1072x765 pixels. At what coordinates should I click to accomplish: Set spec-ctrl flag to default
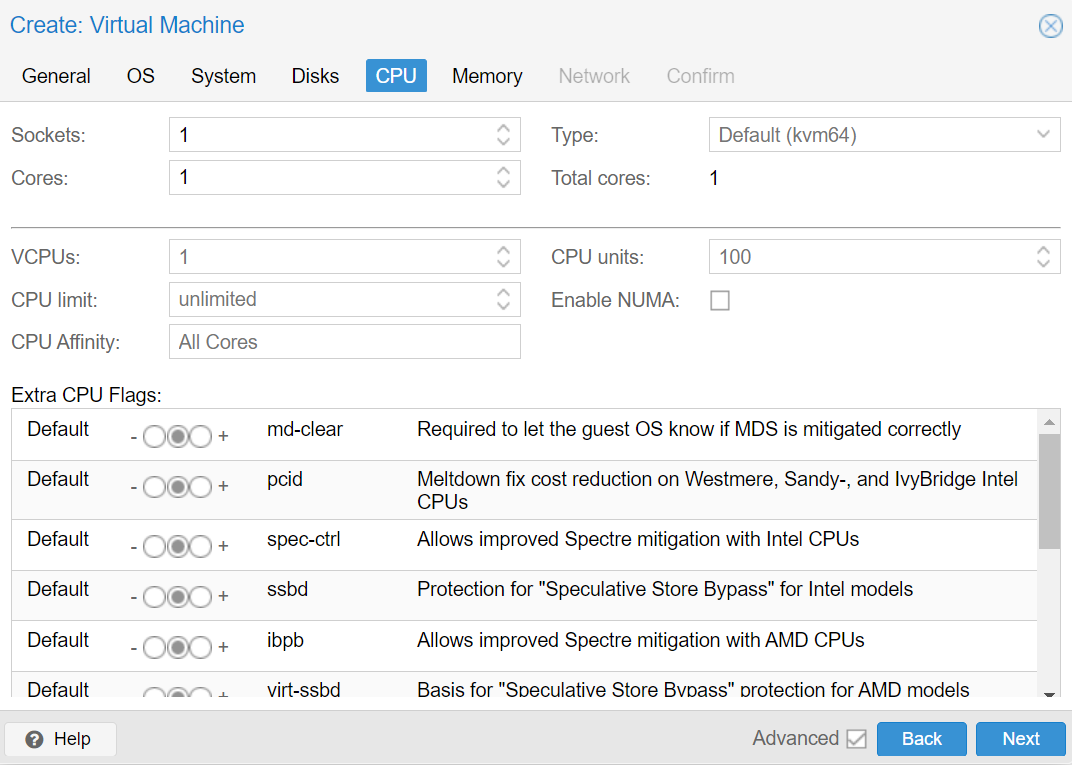coord(178,546)
